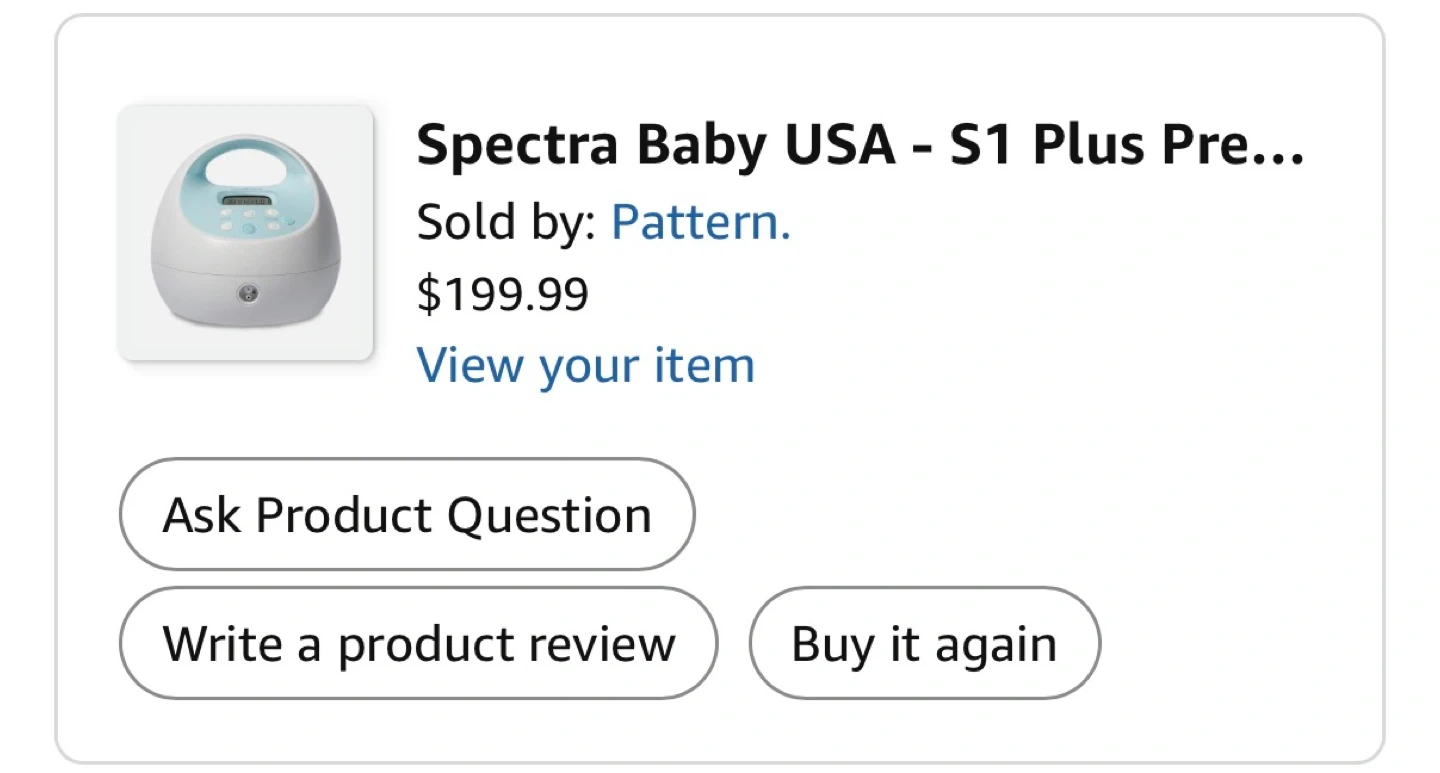
Task: Click the Sold by: label
Action: 505,222
